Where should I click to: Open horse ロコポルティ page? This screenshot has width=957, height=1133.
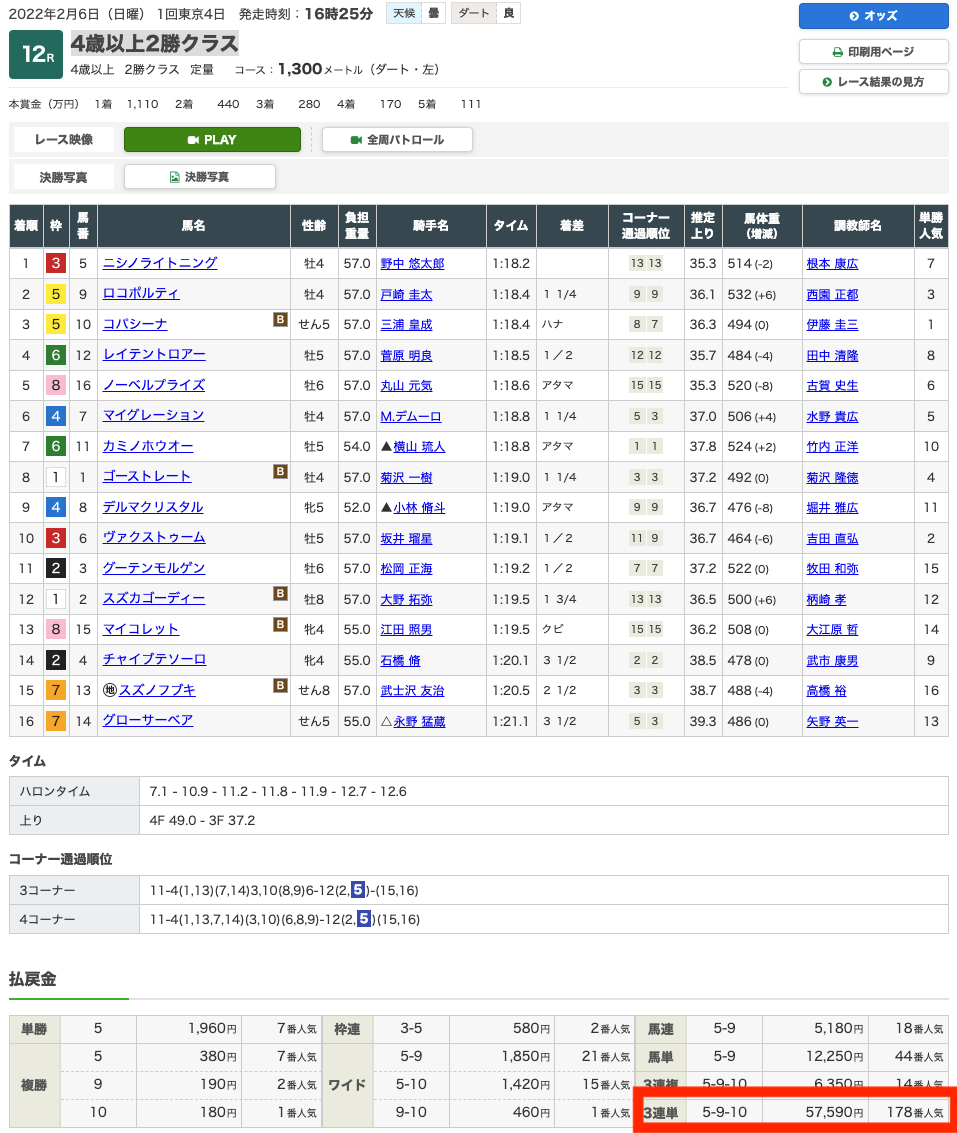(141, 293)
